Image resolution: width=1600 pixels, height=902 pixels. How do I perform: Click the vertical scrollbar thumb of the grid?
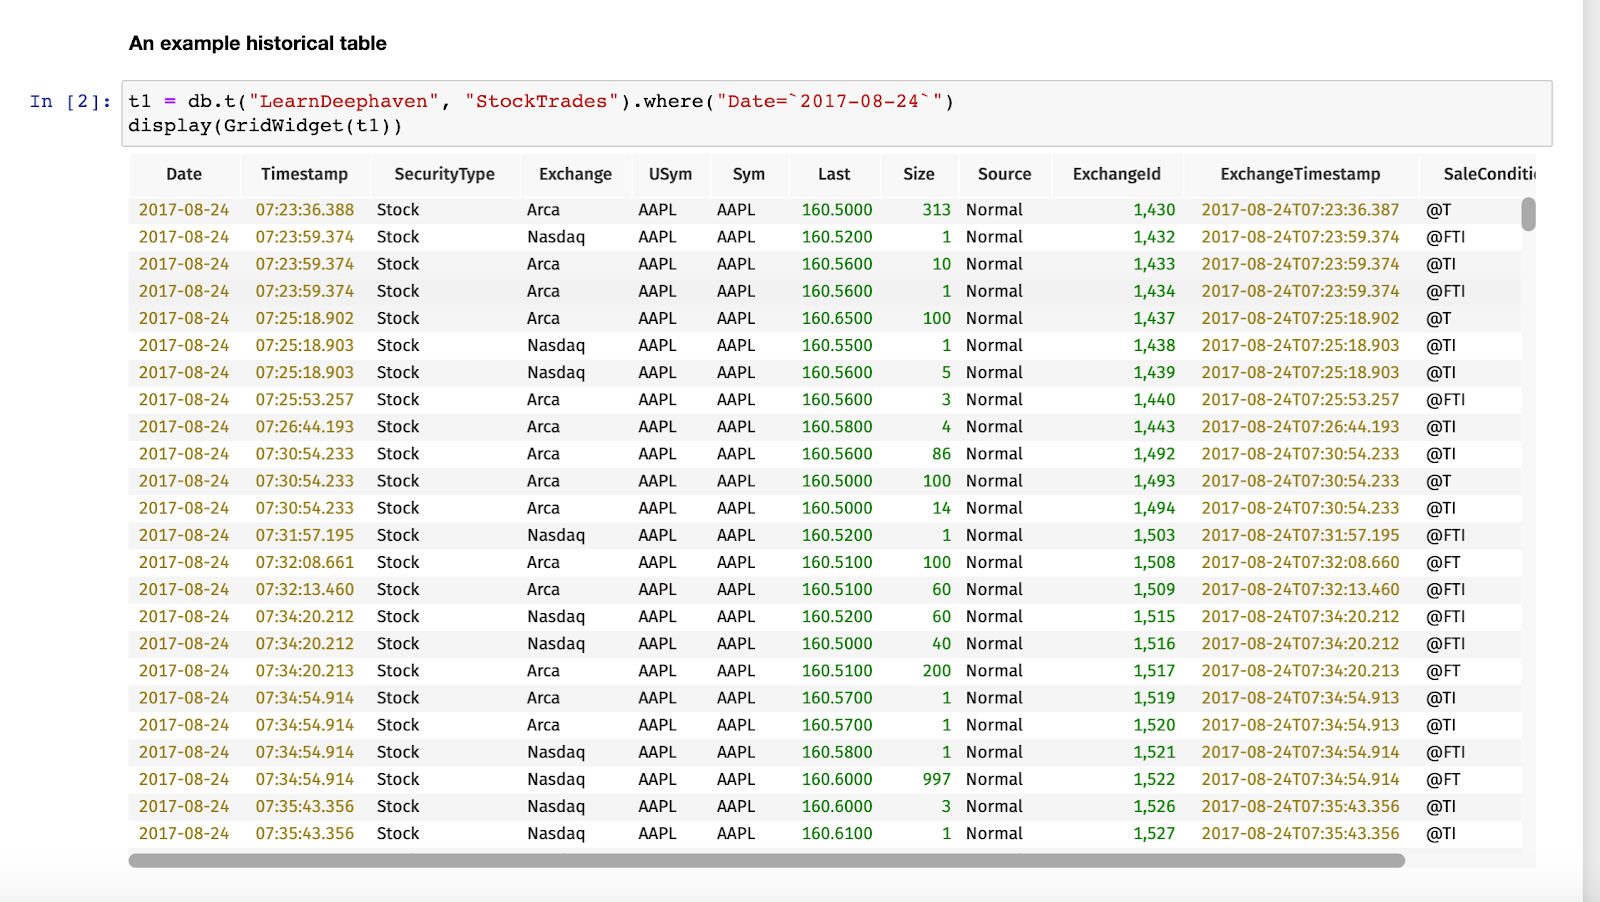pos(1528,214)
